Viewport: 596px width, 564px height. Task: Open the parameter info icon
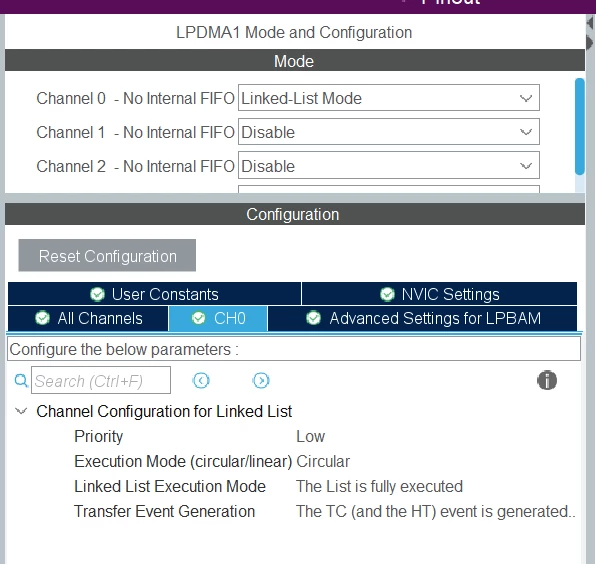pos(547,380)
